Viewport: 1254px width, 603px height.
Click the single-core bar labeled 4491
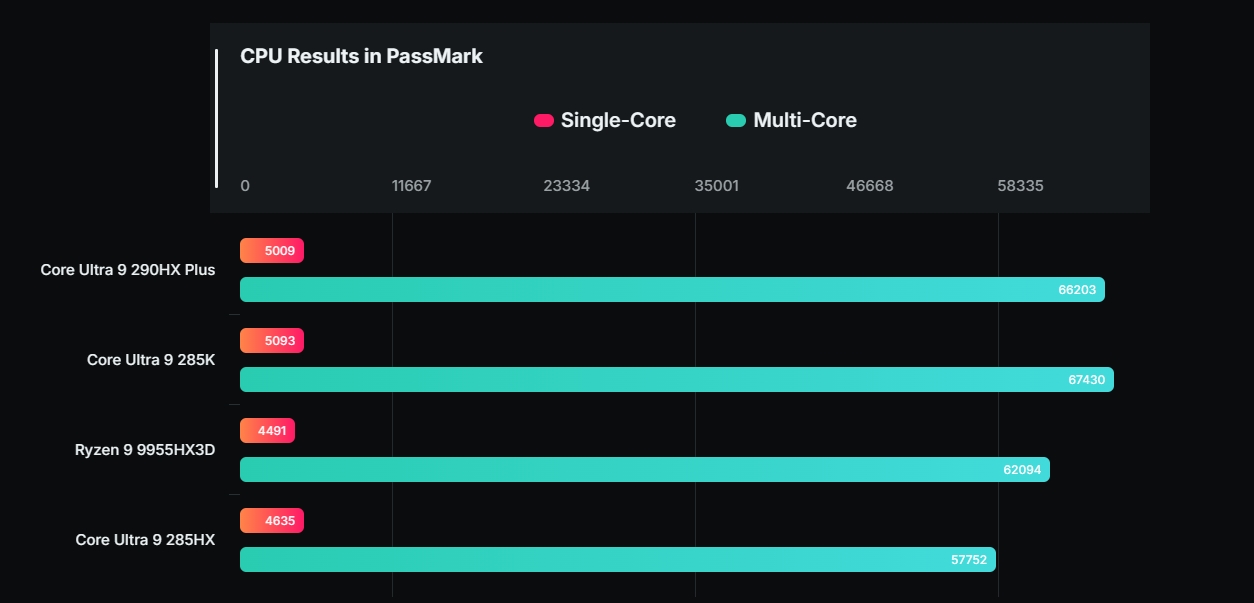[x=267, y=430]
